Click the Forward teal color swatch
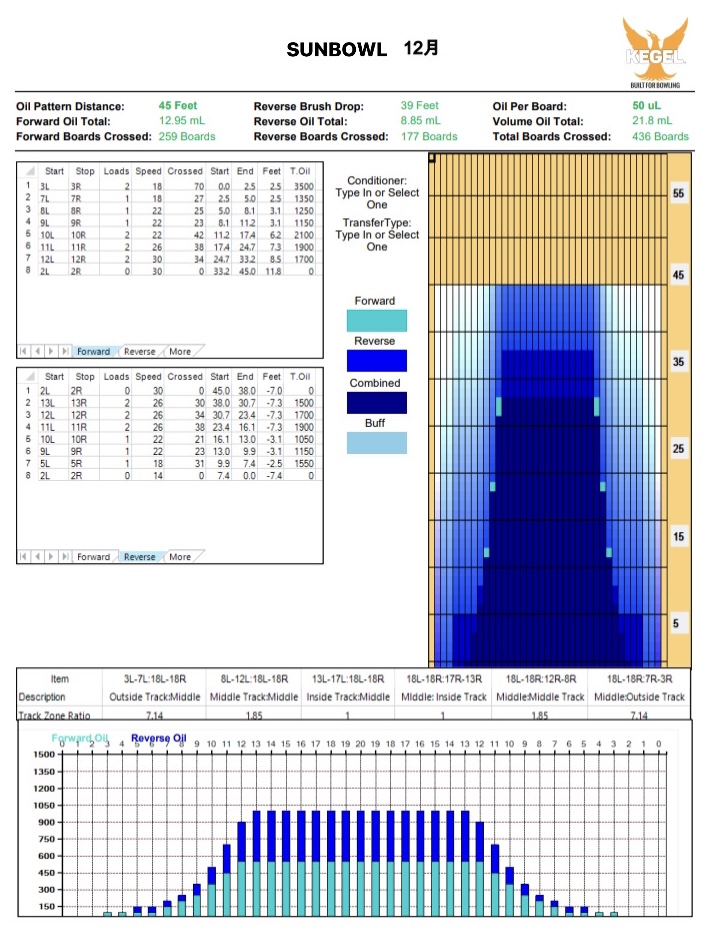The image size is (708, 946). click(x=377, y=320)
